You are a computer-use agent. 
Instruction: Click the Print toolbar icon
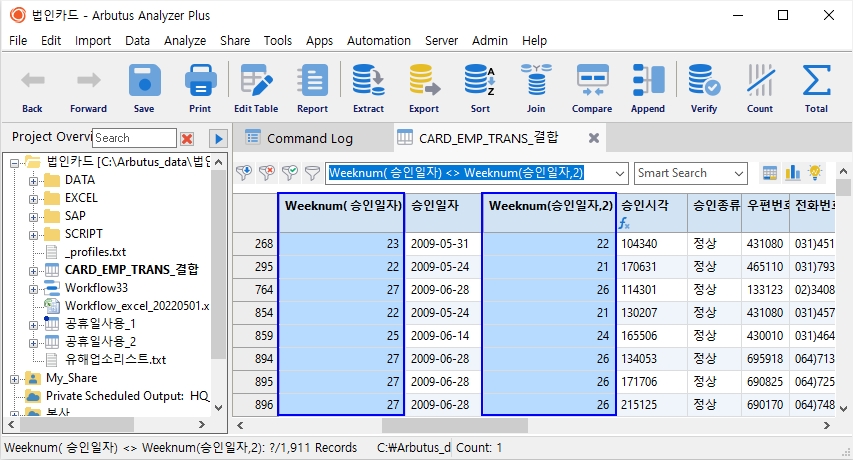point(200,81)
